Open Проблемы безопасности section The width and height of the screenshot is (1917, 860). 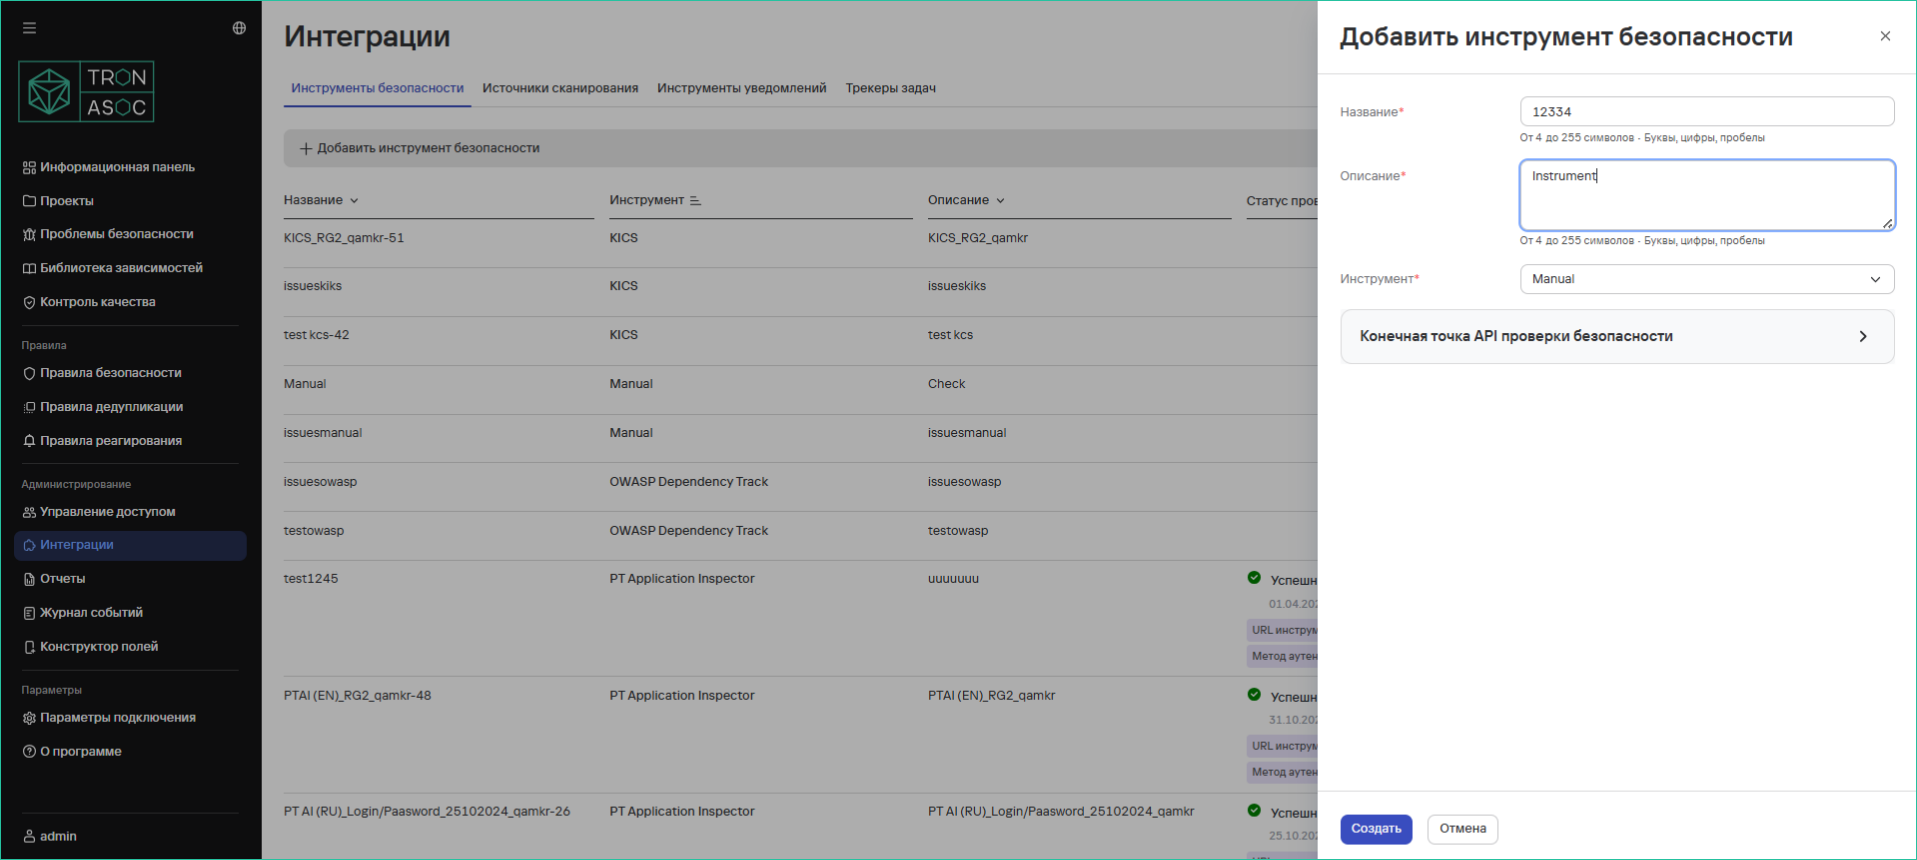click(x=116, y=234)
